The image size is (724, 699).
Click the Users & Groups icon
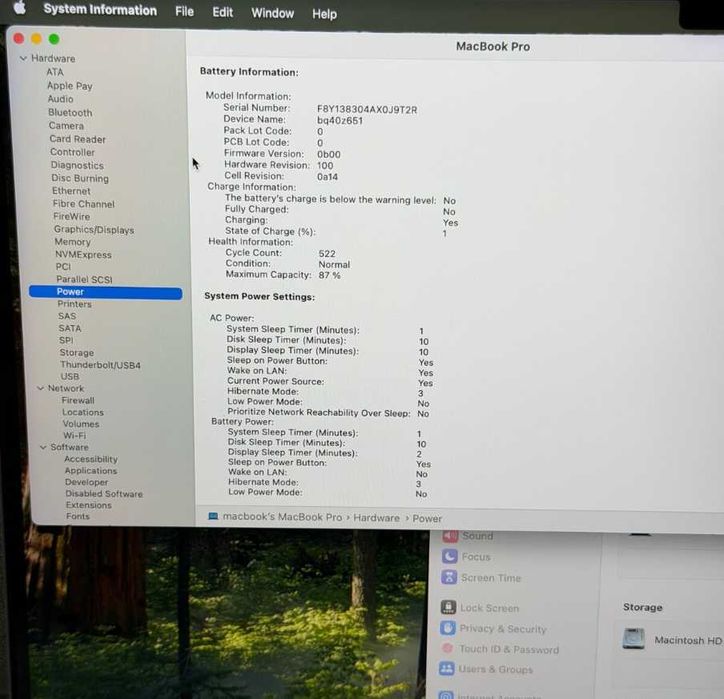446,668
